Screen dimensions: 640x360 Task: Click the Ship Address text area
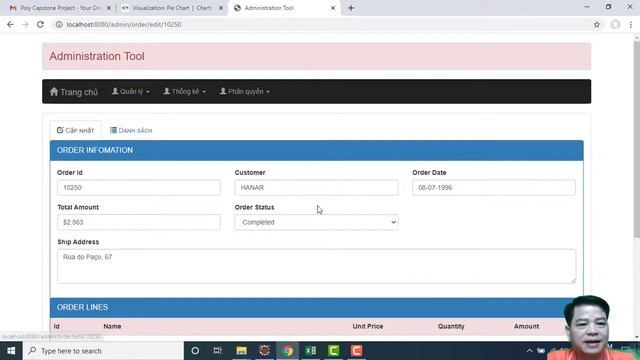tap(316, 266)
